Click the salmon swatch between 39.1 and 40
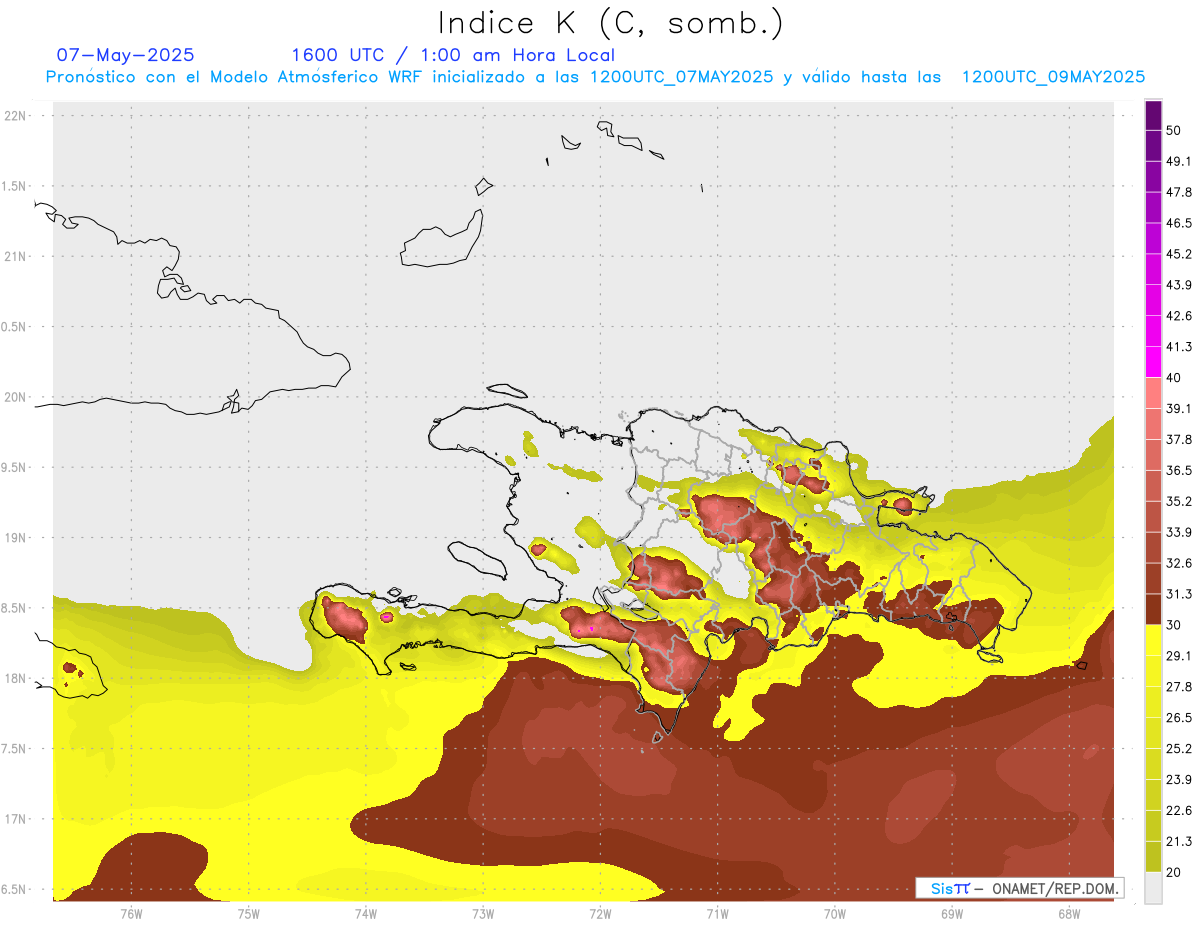Screen dimensions: 1200x927 pyautogui.click(x=1153, y=393)
